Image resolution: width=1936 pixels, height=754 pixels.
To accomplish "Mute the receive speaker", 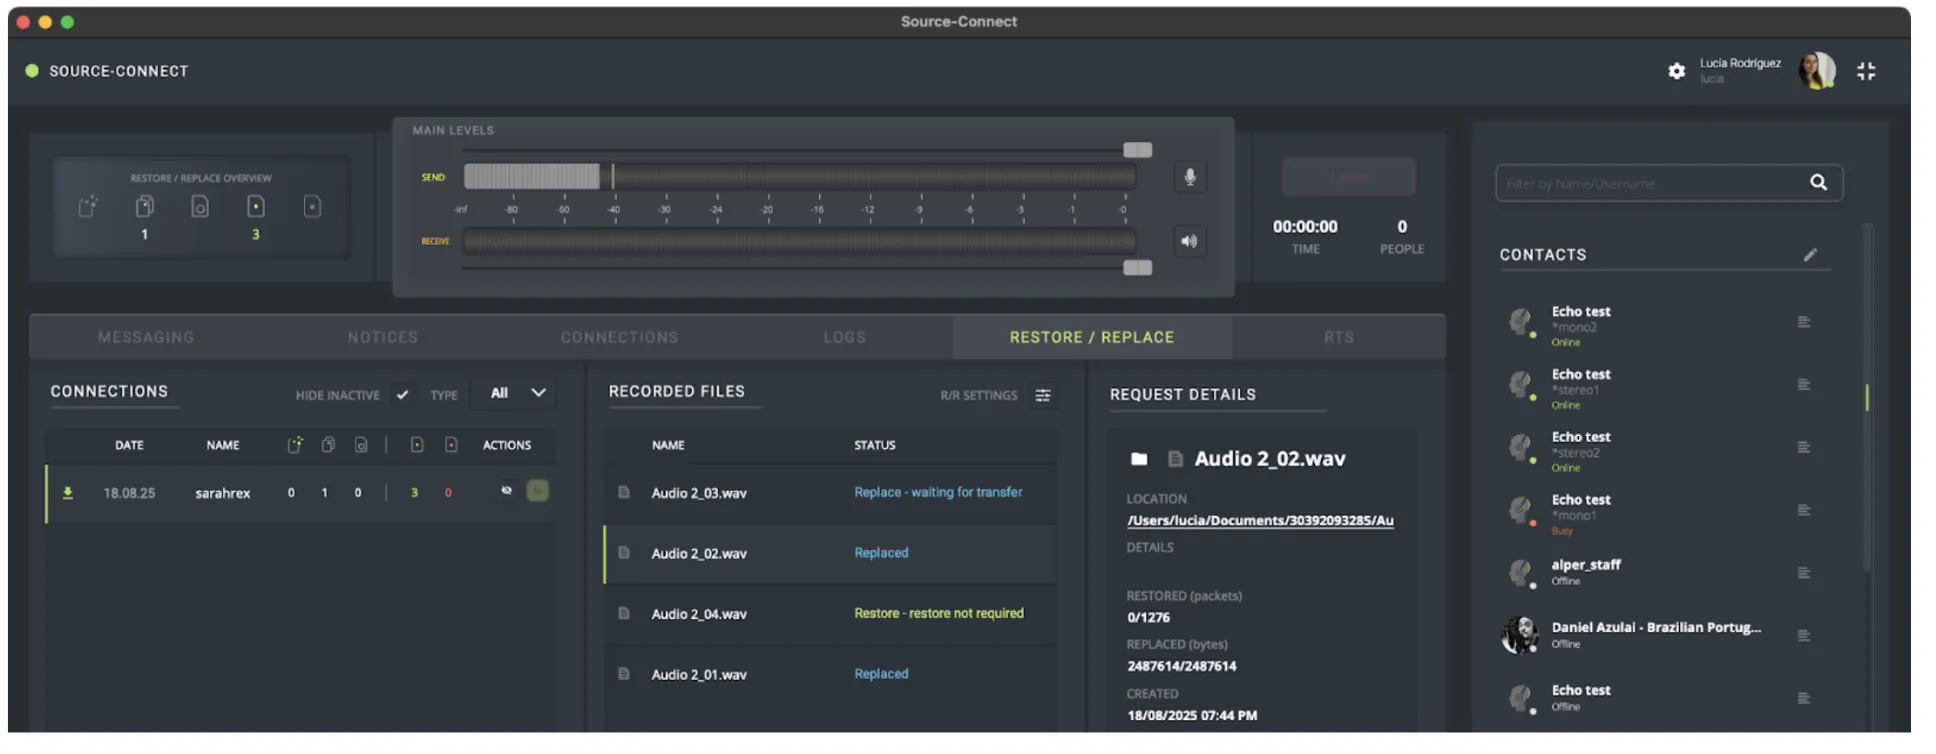I will pos(1189,241).
